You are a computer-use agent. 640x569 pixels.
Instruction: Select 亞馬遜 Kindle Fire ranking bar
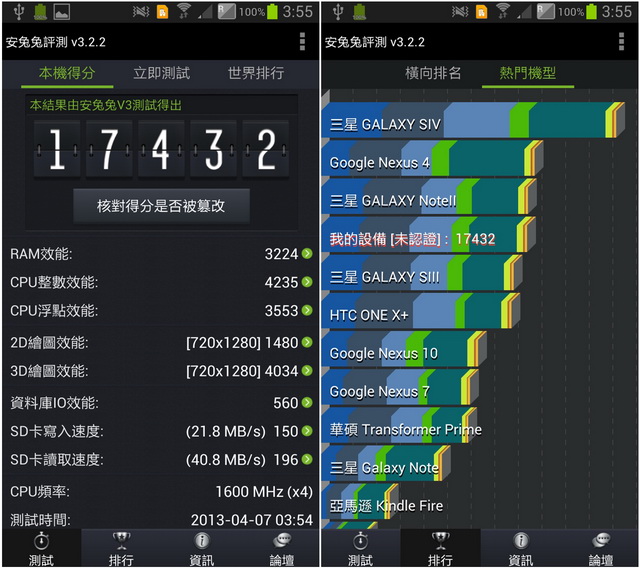pyautogui.click(x=360, y=502)
